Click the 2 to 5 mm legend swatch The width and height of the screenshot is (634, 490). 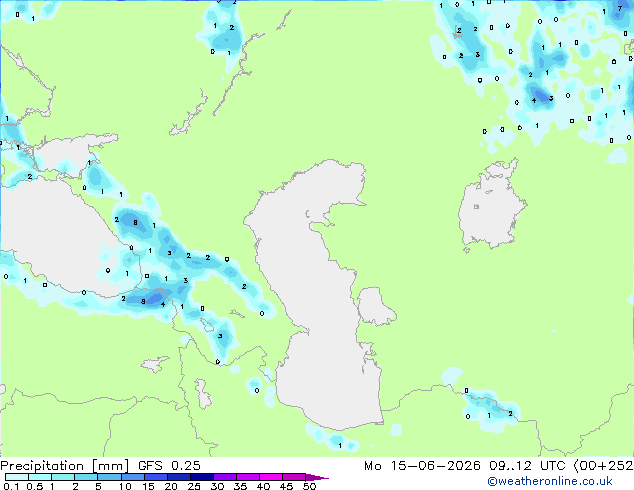pyautogui.click(x=86, y=477)
